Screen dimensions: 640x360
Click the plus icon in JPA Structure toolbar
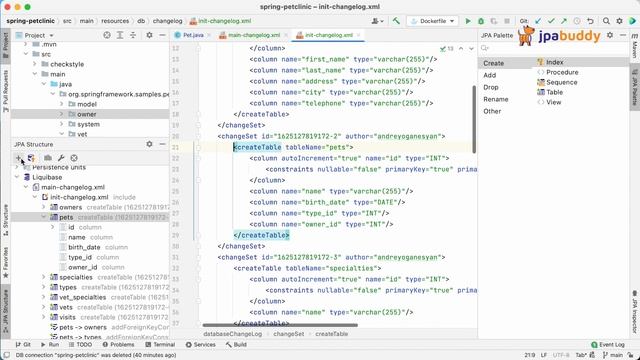pyautogui.click(x=18, y=158)
